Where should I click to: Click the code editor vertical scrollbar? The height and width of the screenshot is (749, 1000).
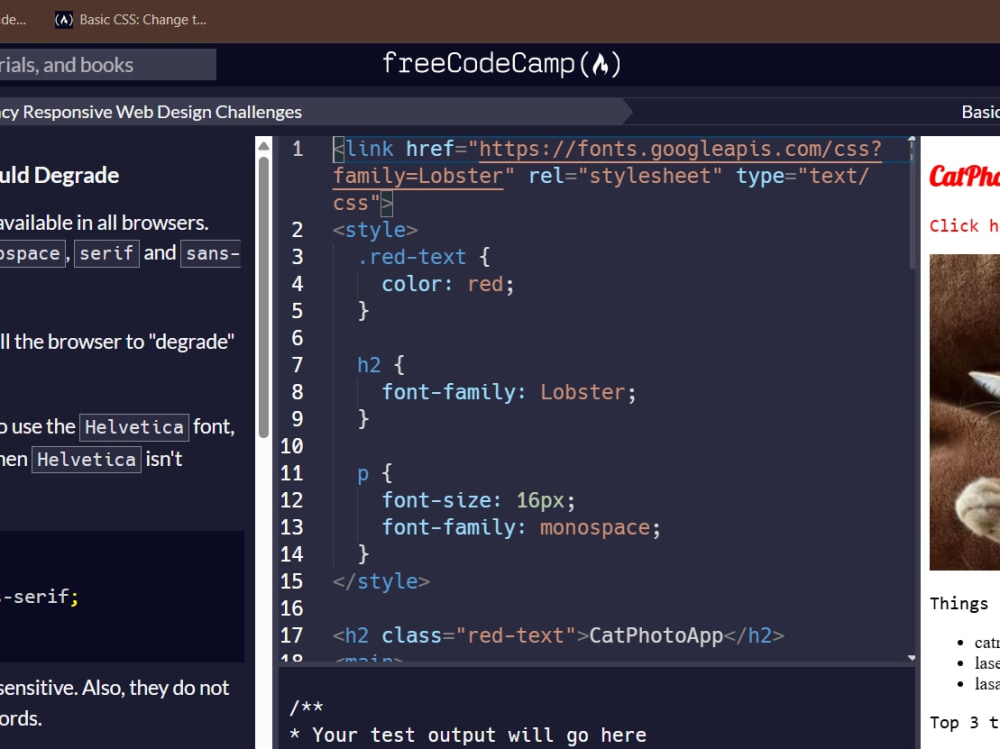[x=911, y=204]
